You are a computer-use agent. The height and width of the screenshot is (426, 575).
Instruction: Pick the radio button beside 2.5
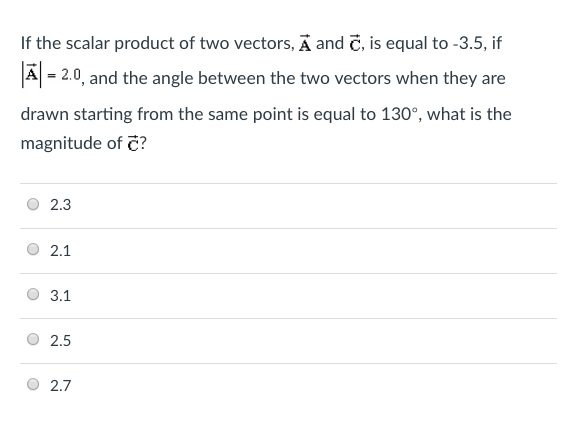pos(33,339)
